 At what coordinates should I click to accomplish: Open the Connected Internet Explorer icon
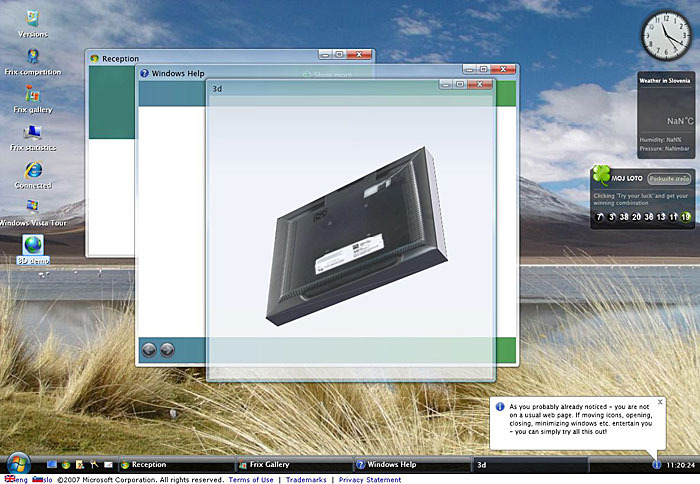33,175
